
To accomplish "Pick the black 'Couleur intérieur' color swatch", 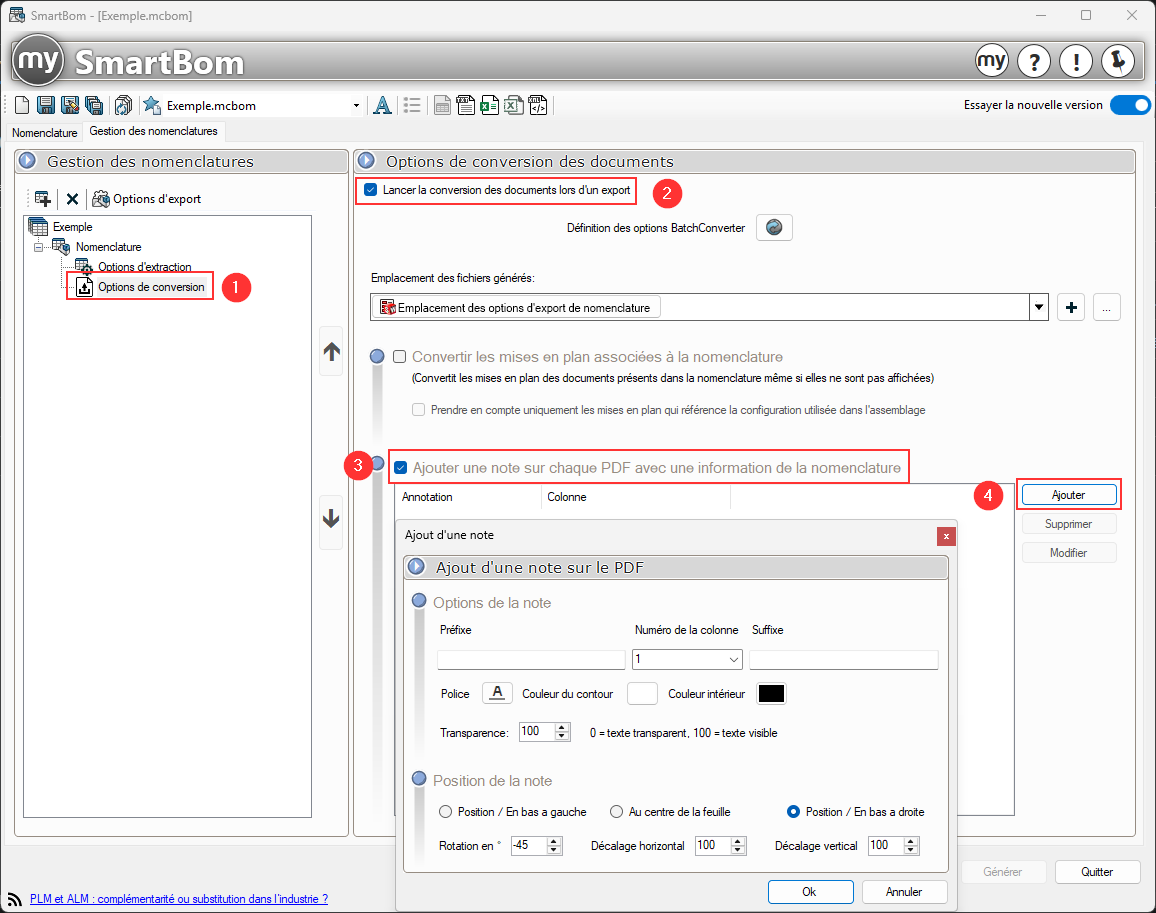I will tap(771, 694).
